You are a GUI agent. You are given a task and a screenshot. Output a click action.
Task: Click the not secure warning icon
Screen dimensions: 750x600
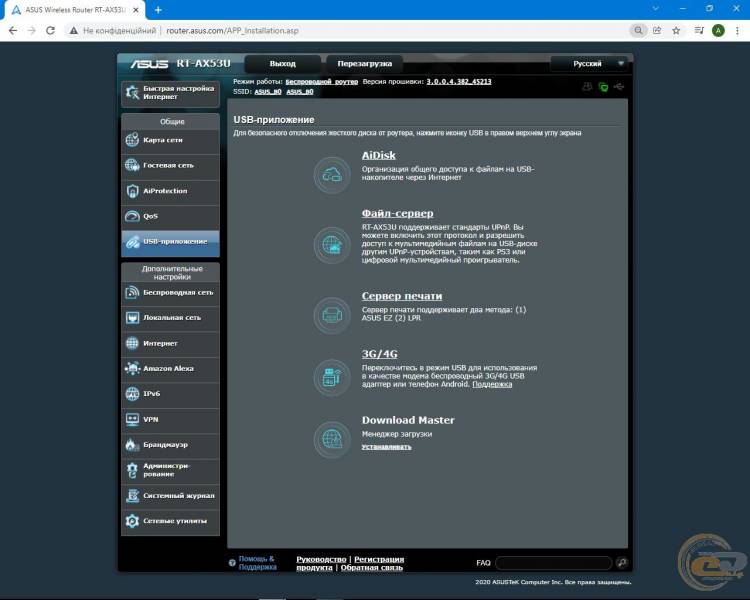(x=73, y=31)
